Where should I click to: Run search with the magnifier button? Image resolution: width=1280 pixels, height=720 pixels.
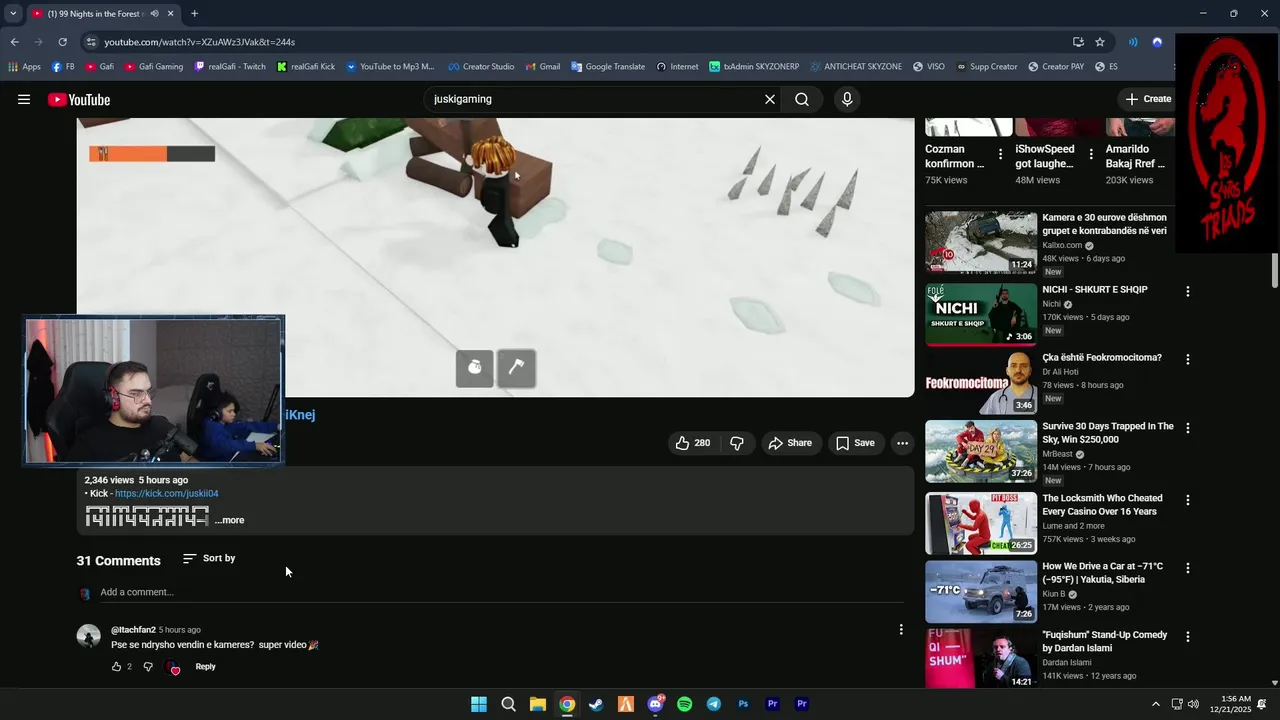click(802, 99)
